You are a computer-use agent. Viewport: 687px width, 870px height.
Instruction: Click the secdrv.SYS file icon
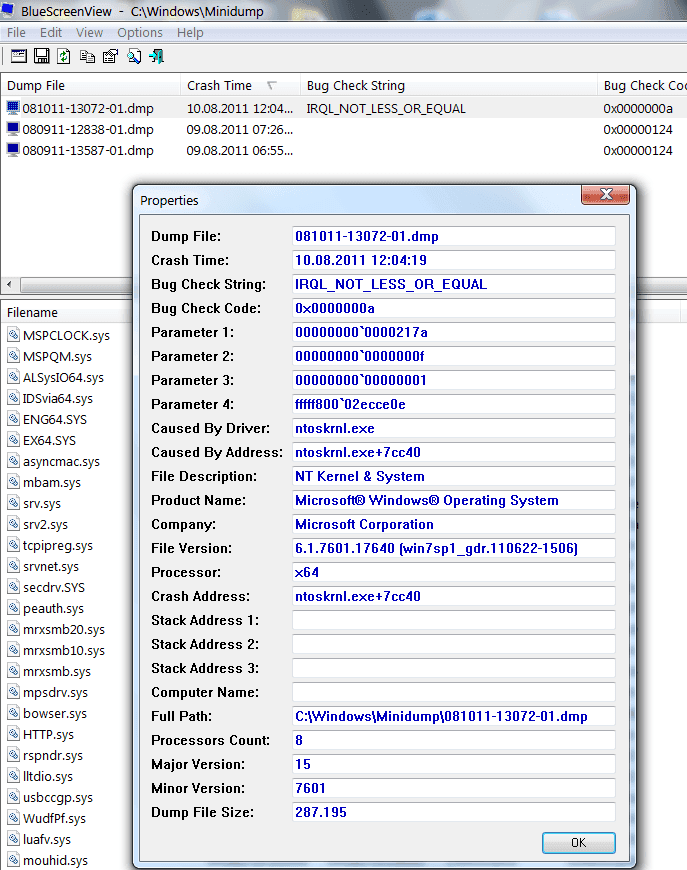[13, 587]
